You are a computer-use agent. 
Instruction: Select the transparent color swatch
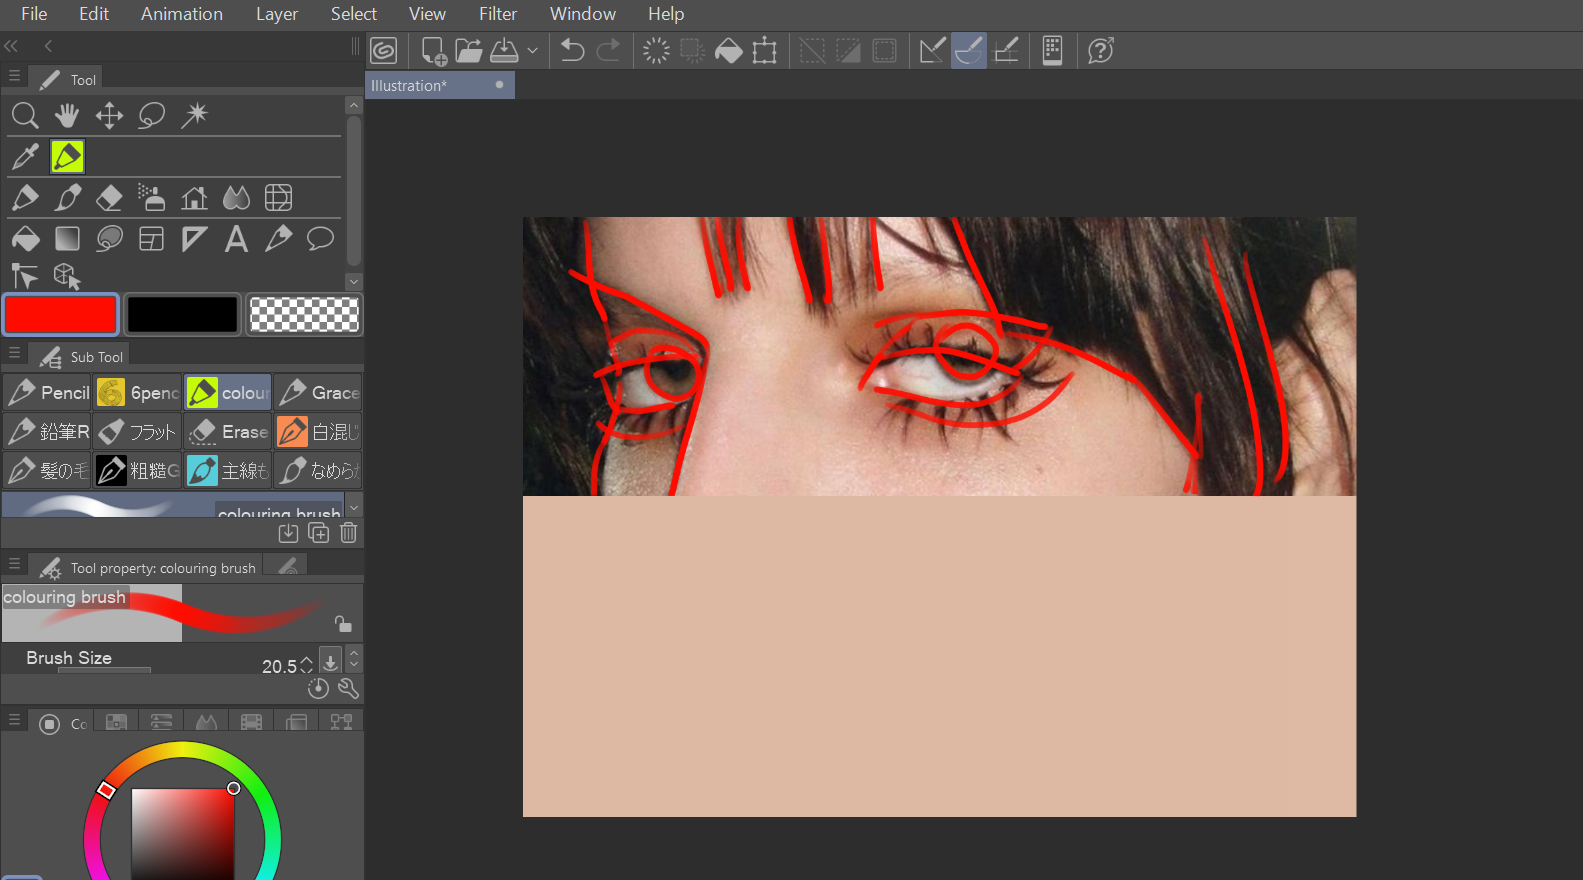(304, 314)
